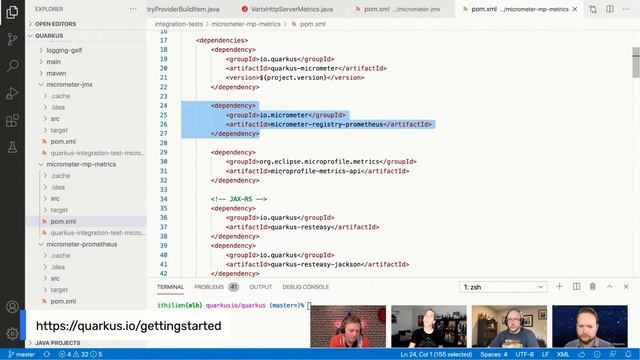
Task: Change indentation via Spaces: 4
Action: [494, 354]
